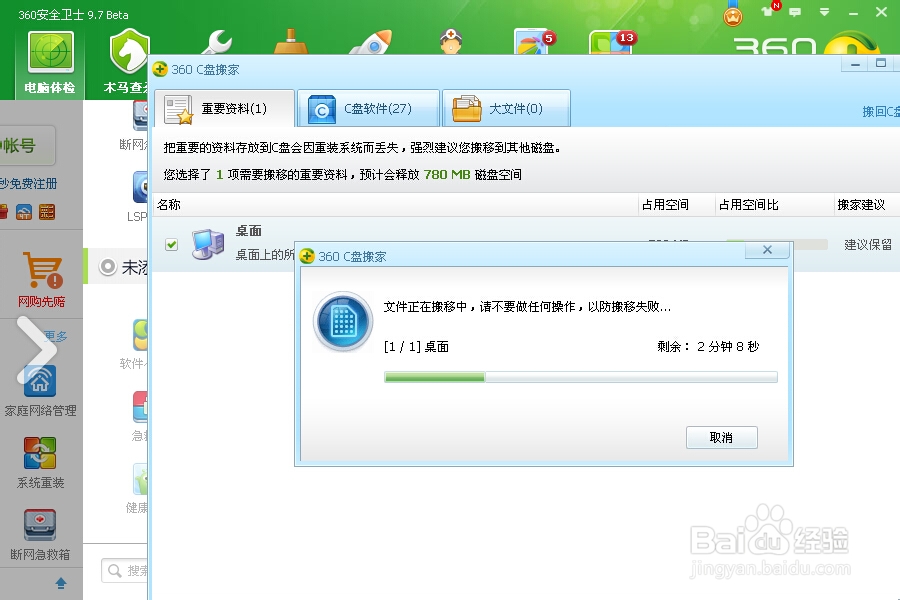Click 更多 link in sidebar

(56, 336)
